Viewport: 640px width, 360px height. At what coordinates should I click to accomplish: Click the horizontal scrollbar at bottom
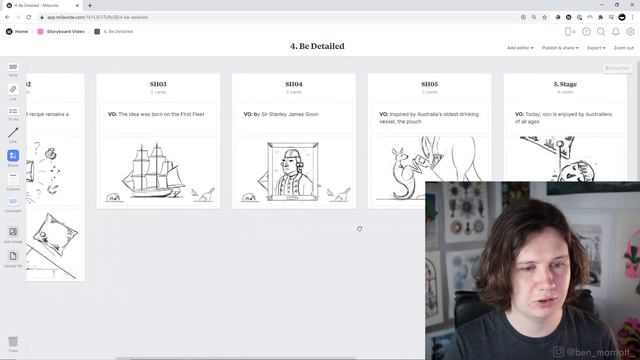tap(236, 358)
